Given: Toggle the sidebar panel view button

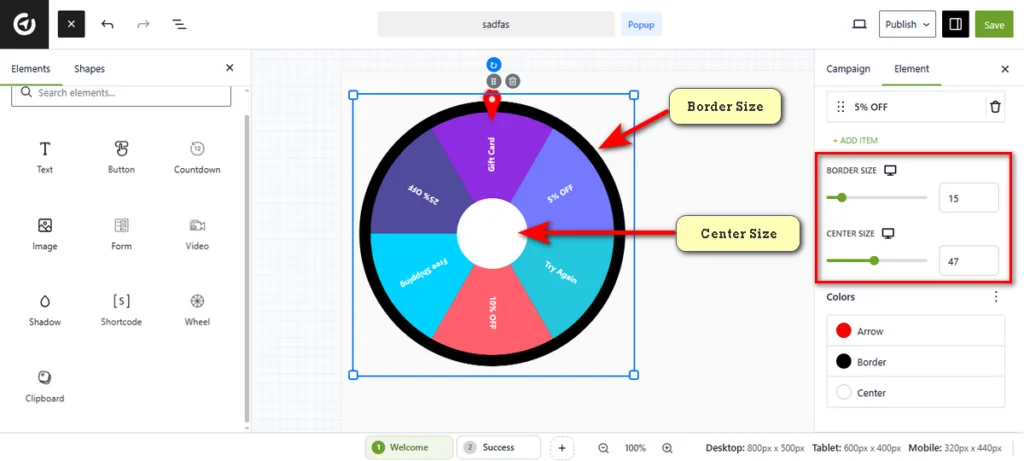Looking at the screenshot, I should [955, 24].
